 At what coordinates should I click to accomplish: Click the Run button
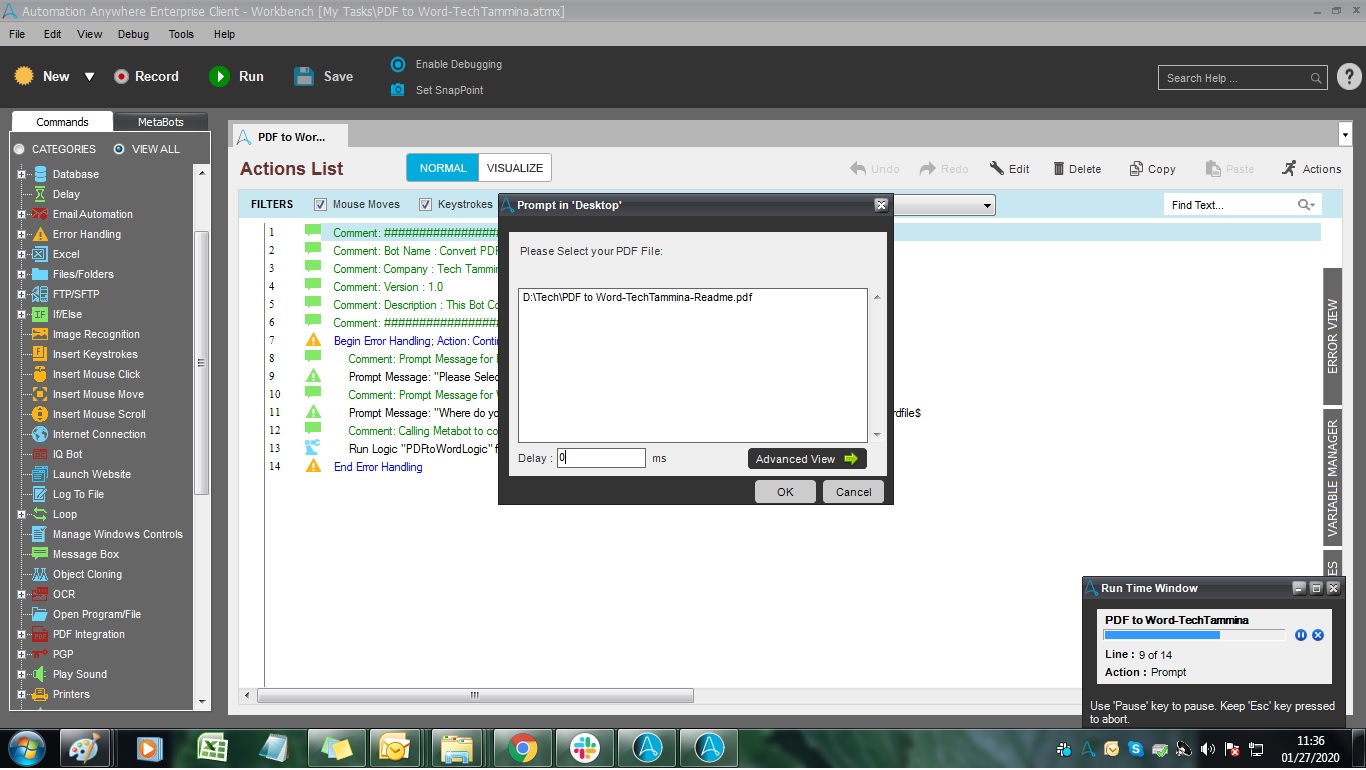coord(237,76)
